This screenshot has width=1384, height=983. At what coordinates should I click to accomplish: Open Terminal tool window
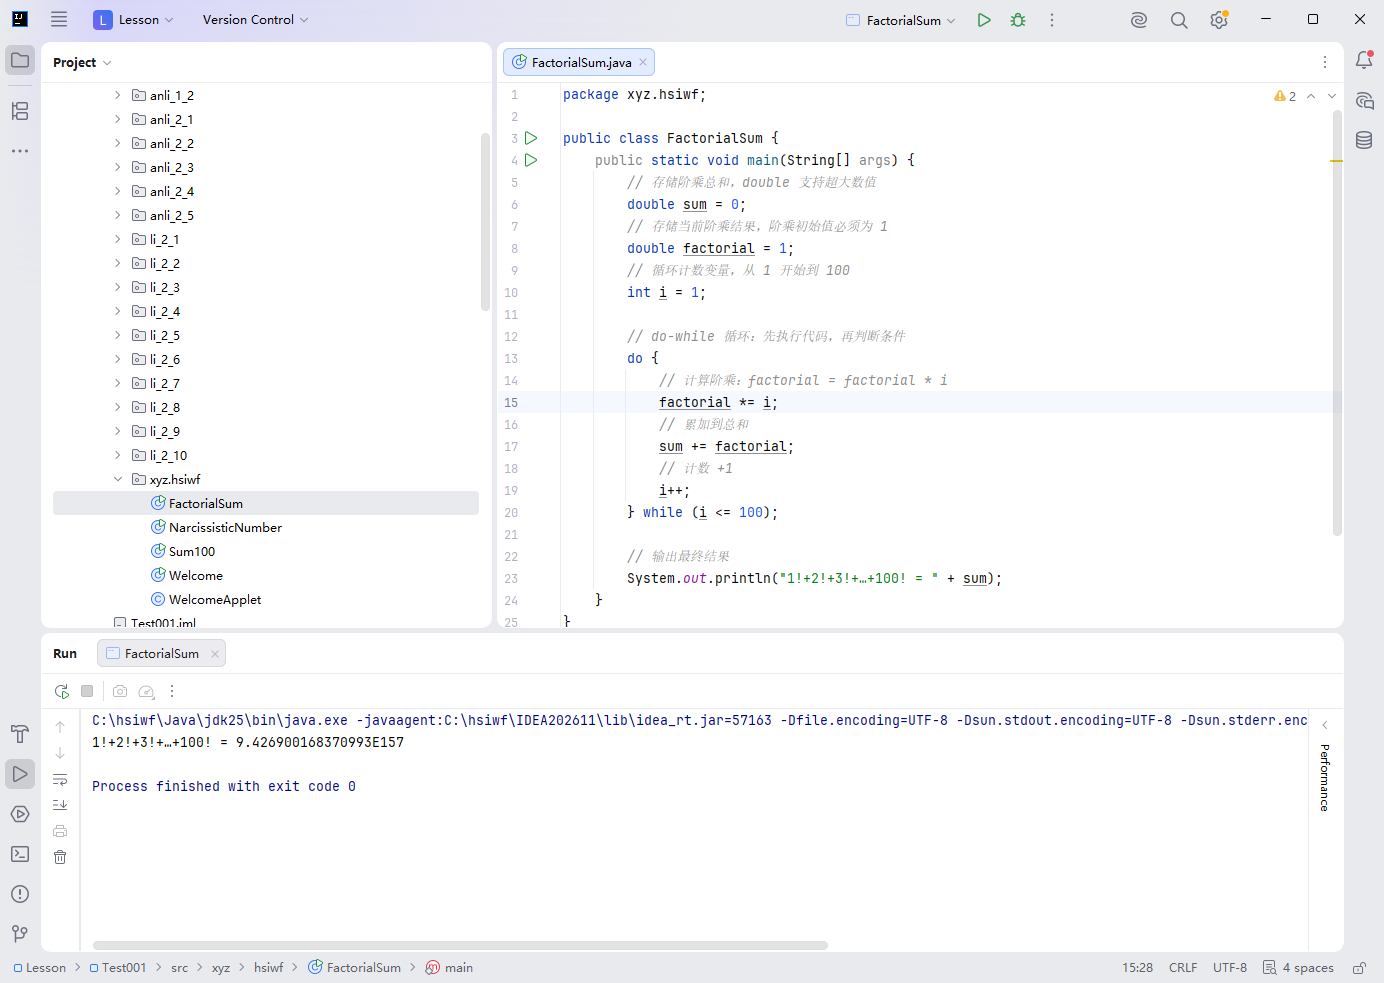coord(20,854)
